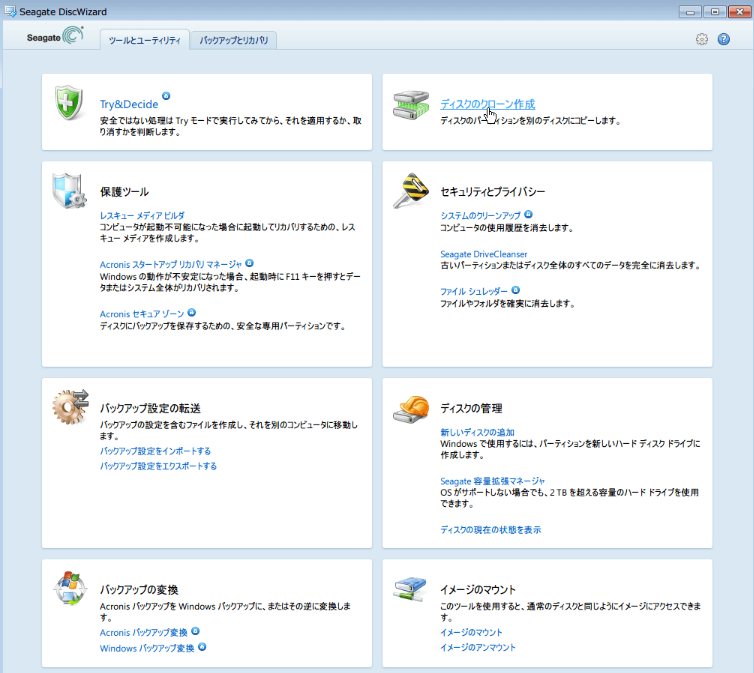The height and width of the screenshot is (673, 754).
Task: Open Seagate DriveCleanser link
Action: click(x=484, y=254)
